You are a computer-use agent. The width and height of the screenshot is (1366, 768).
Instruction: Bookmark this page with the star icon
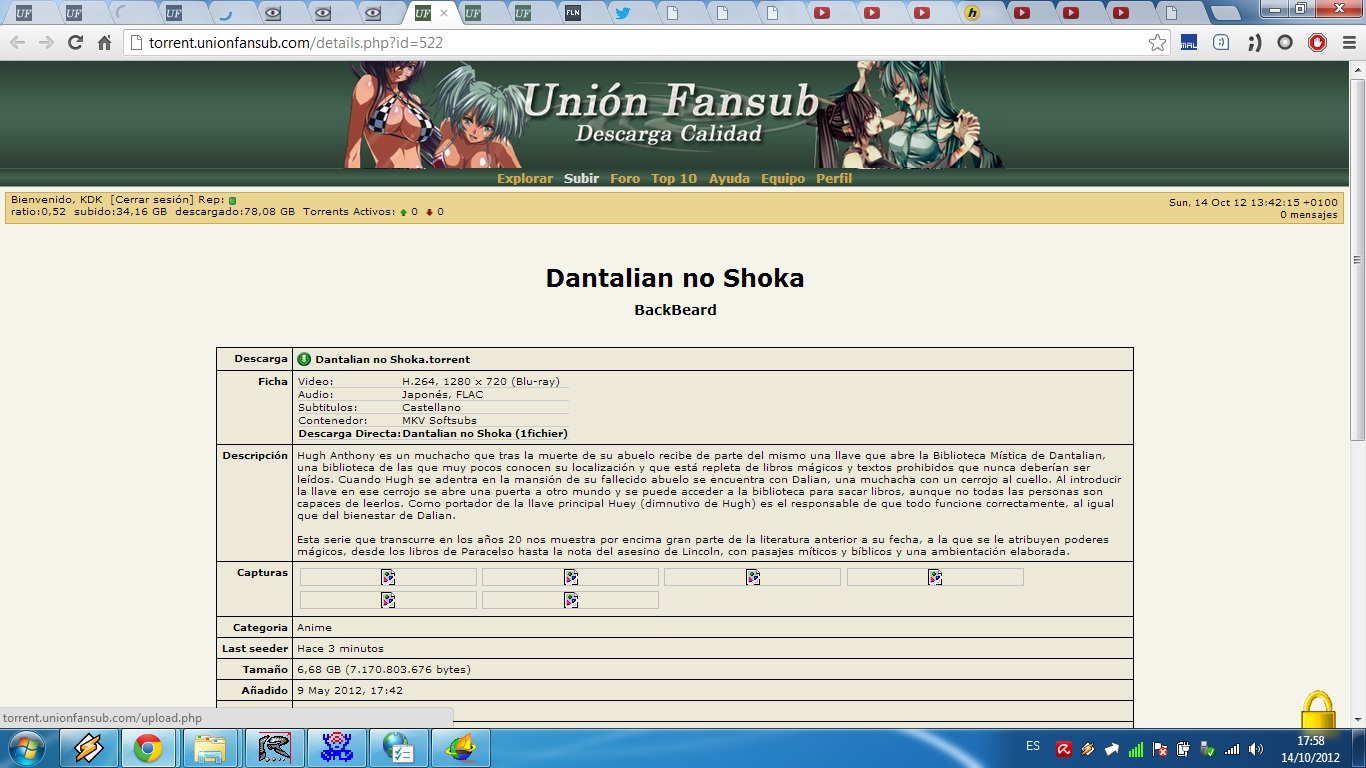click(x=1157, y=43)
